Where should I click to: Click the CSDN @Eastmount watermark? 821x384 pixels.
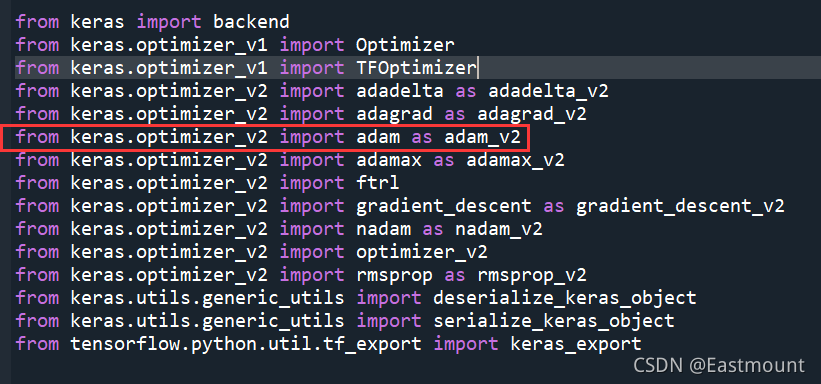click(718, 365)
